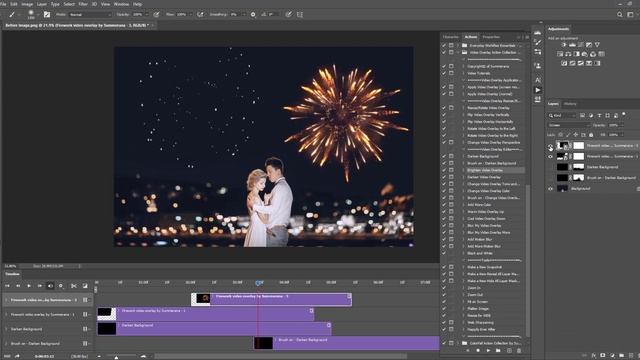Open the brush Mode dropdown in options bar
This screenshot has height=360, width=640.
tap(89, 14)
